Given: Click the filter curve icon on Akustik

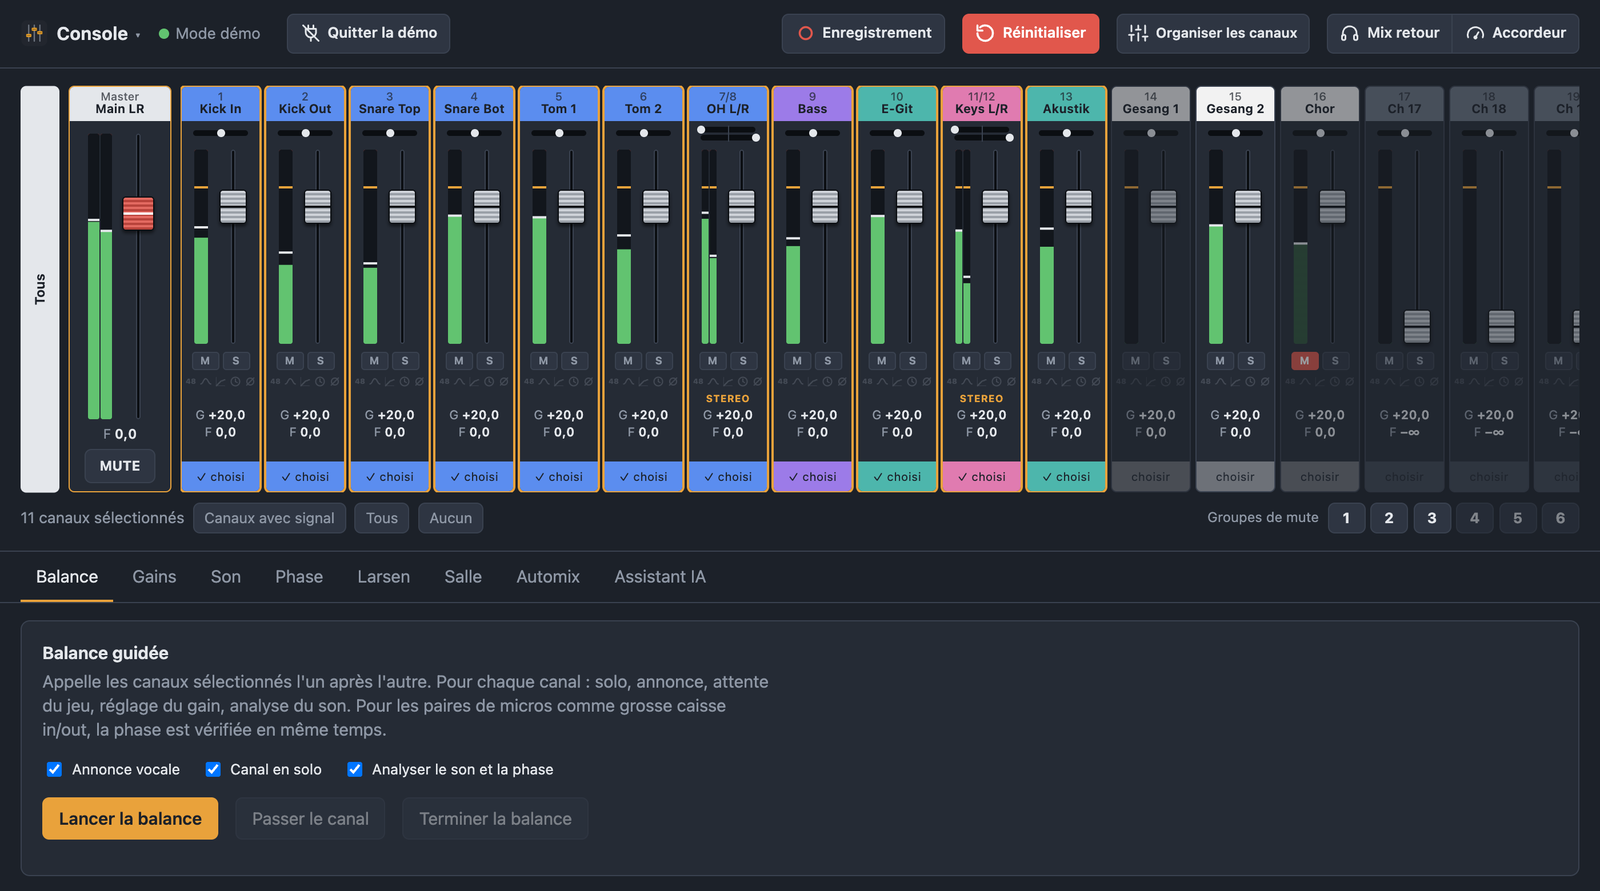Looking at the screenshot, I should [x=1051, y=382].
